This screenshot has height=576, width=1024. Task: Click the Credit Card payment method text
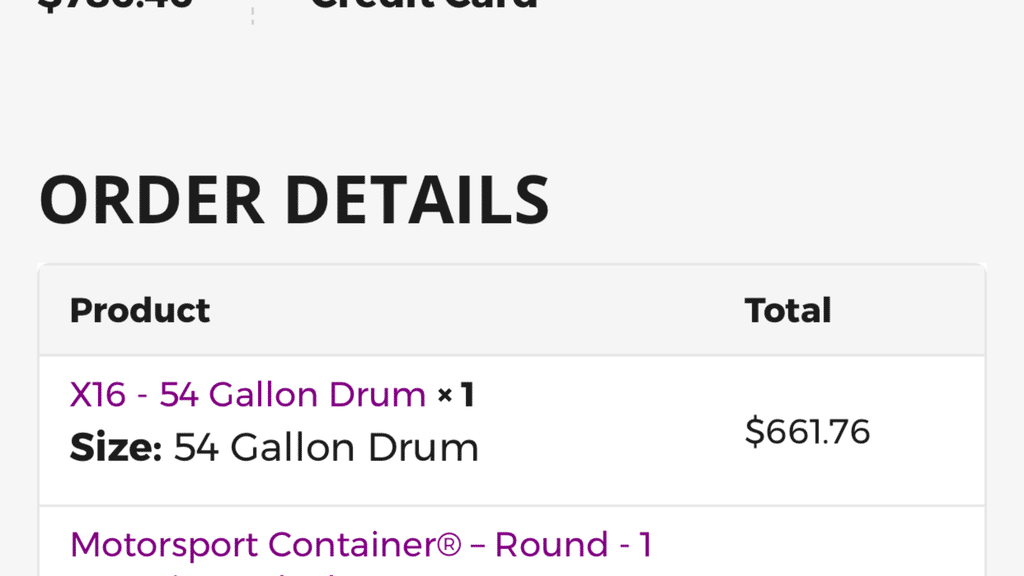coord(423,5)
